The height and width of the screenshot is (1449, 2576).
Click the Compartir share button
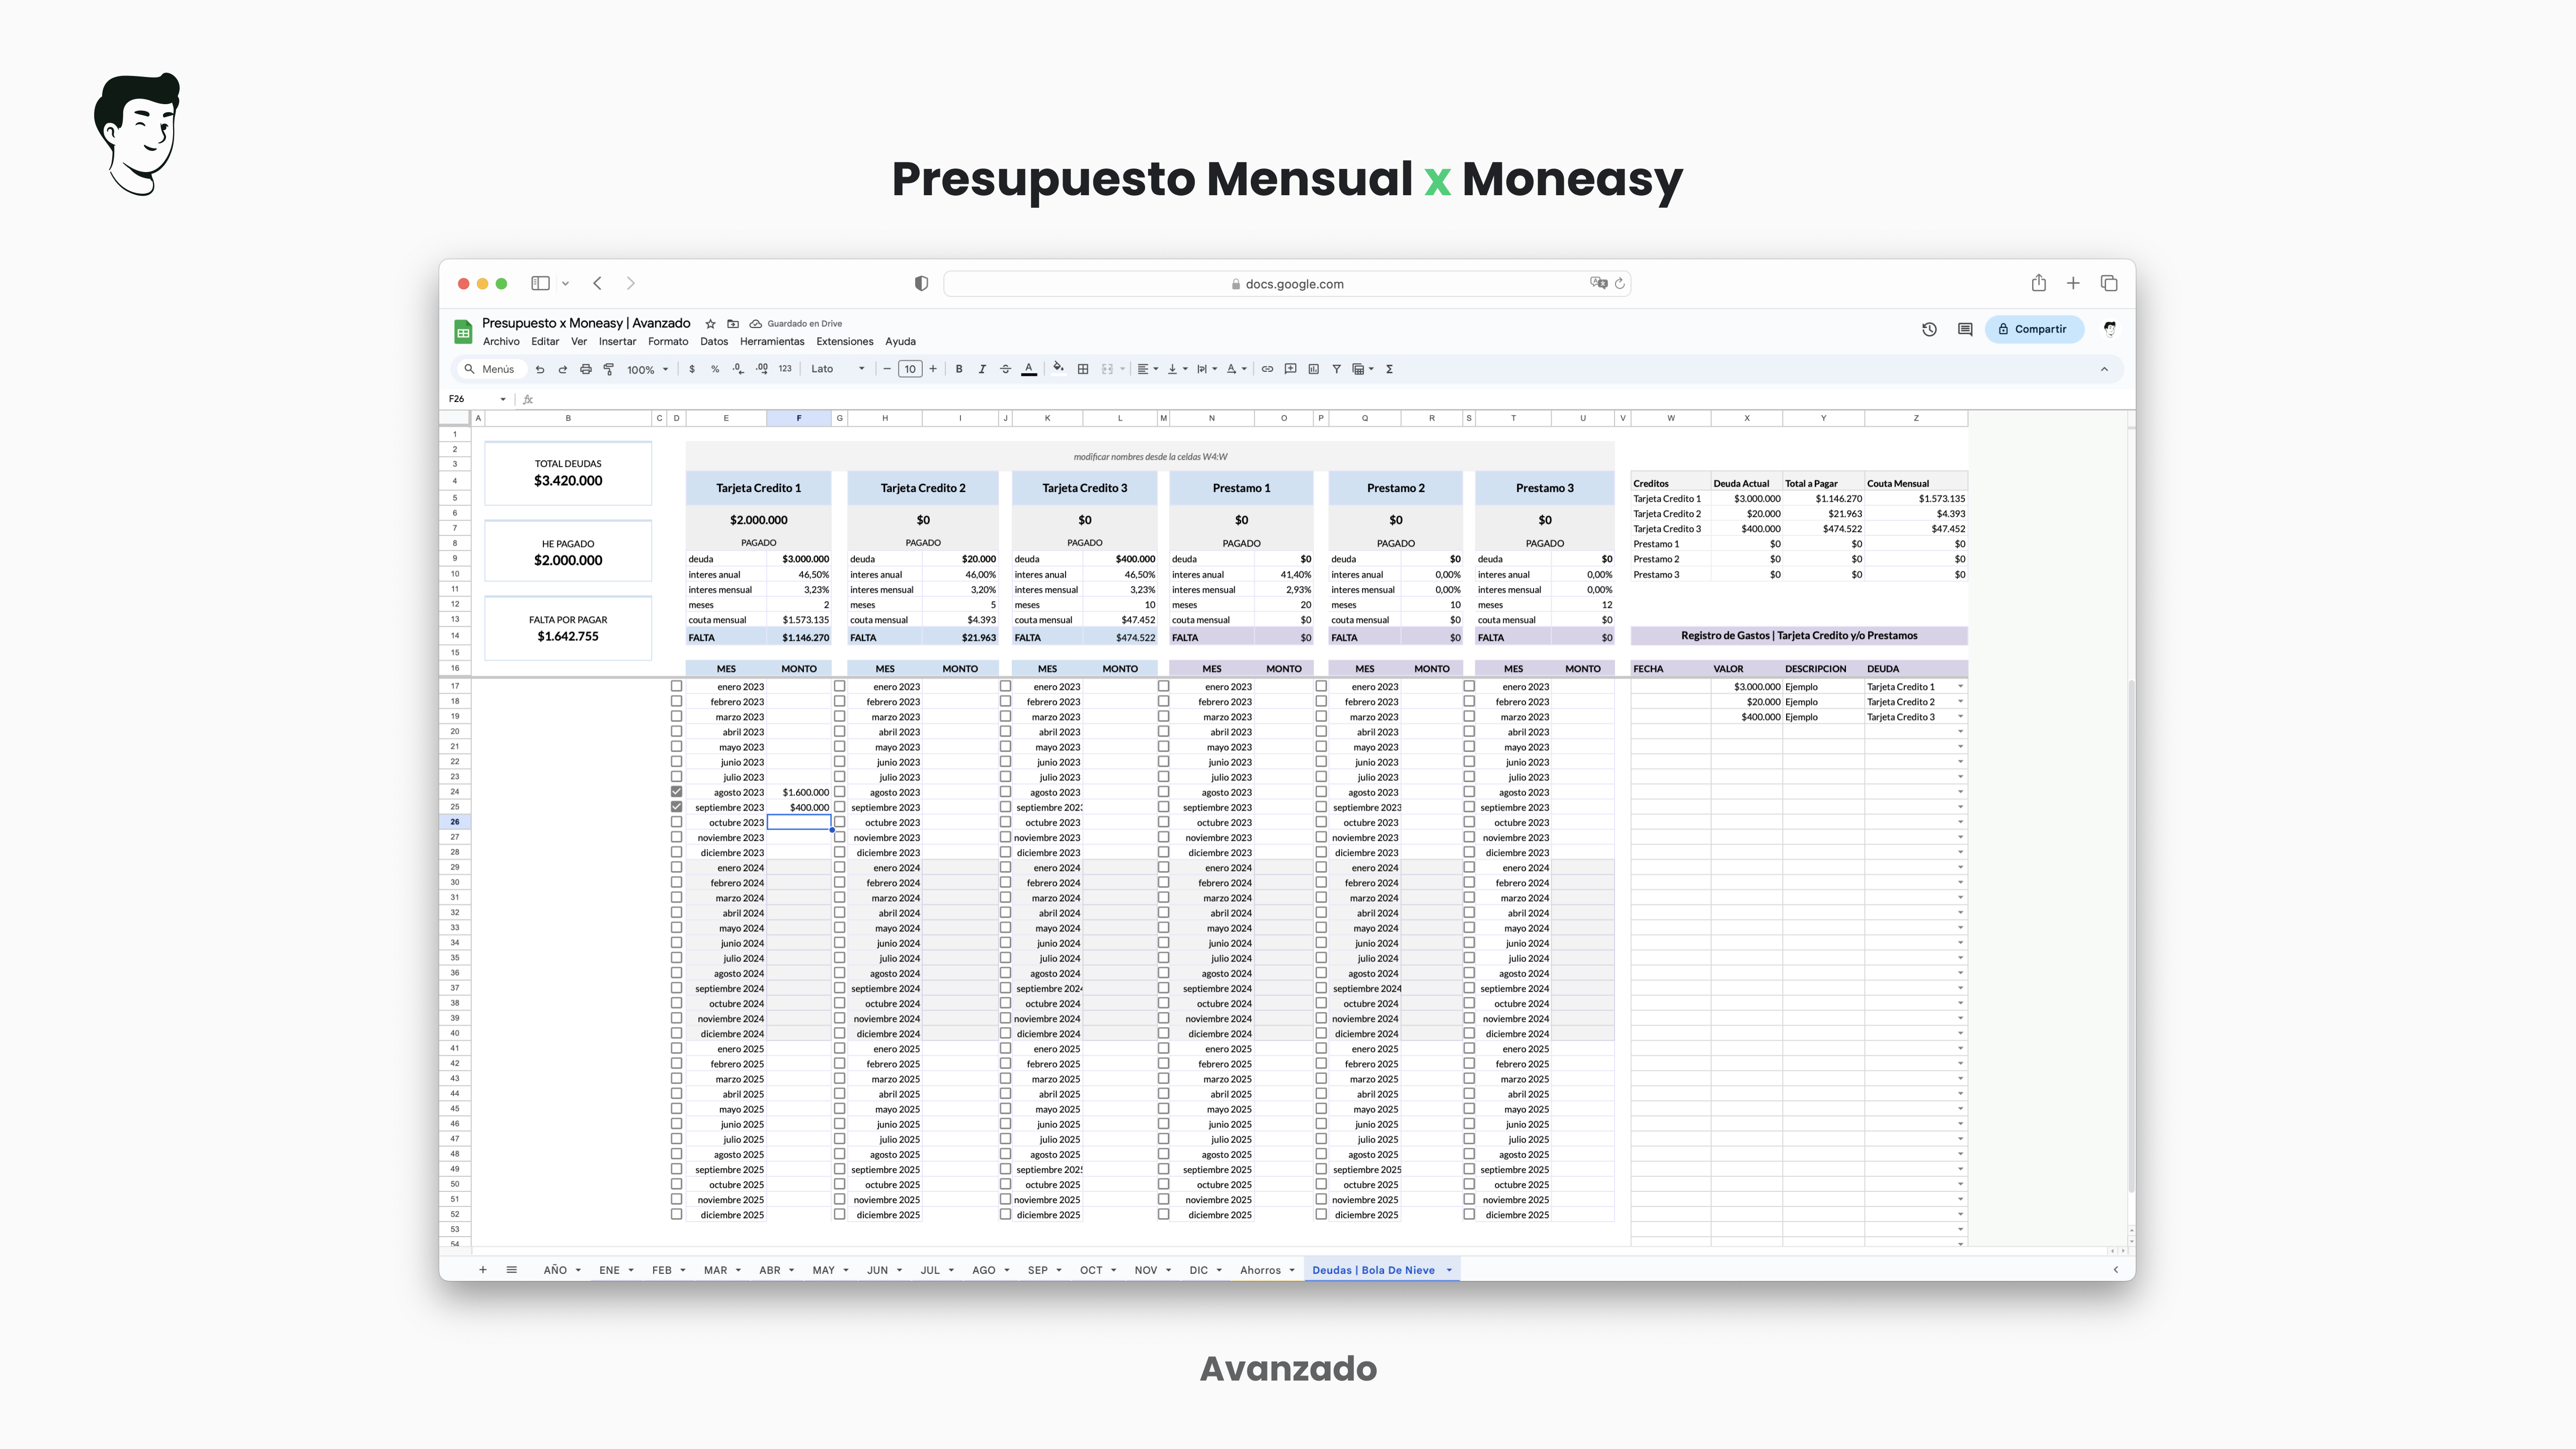2033,329
